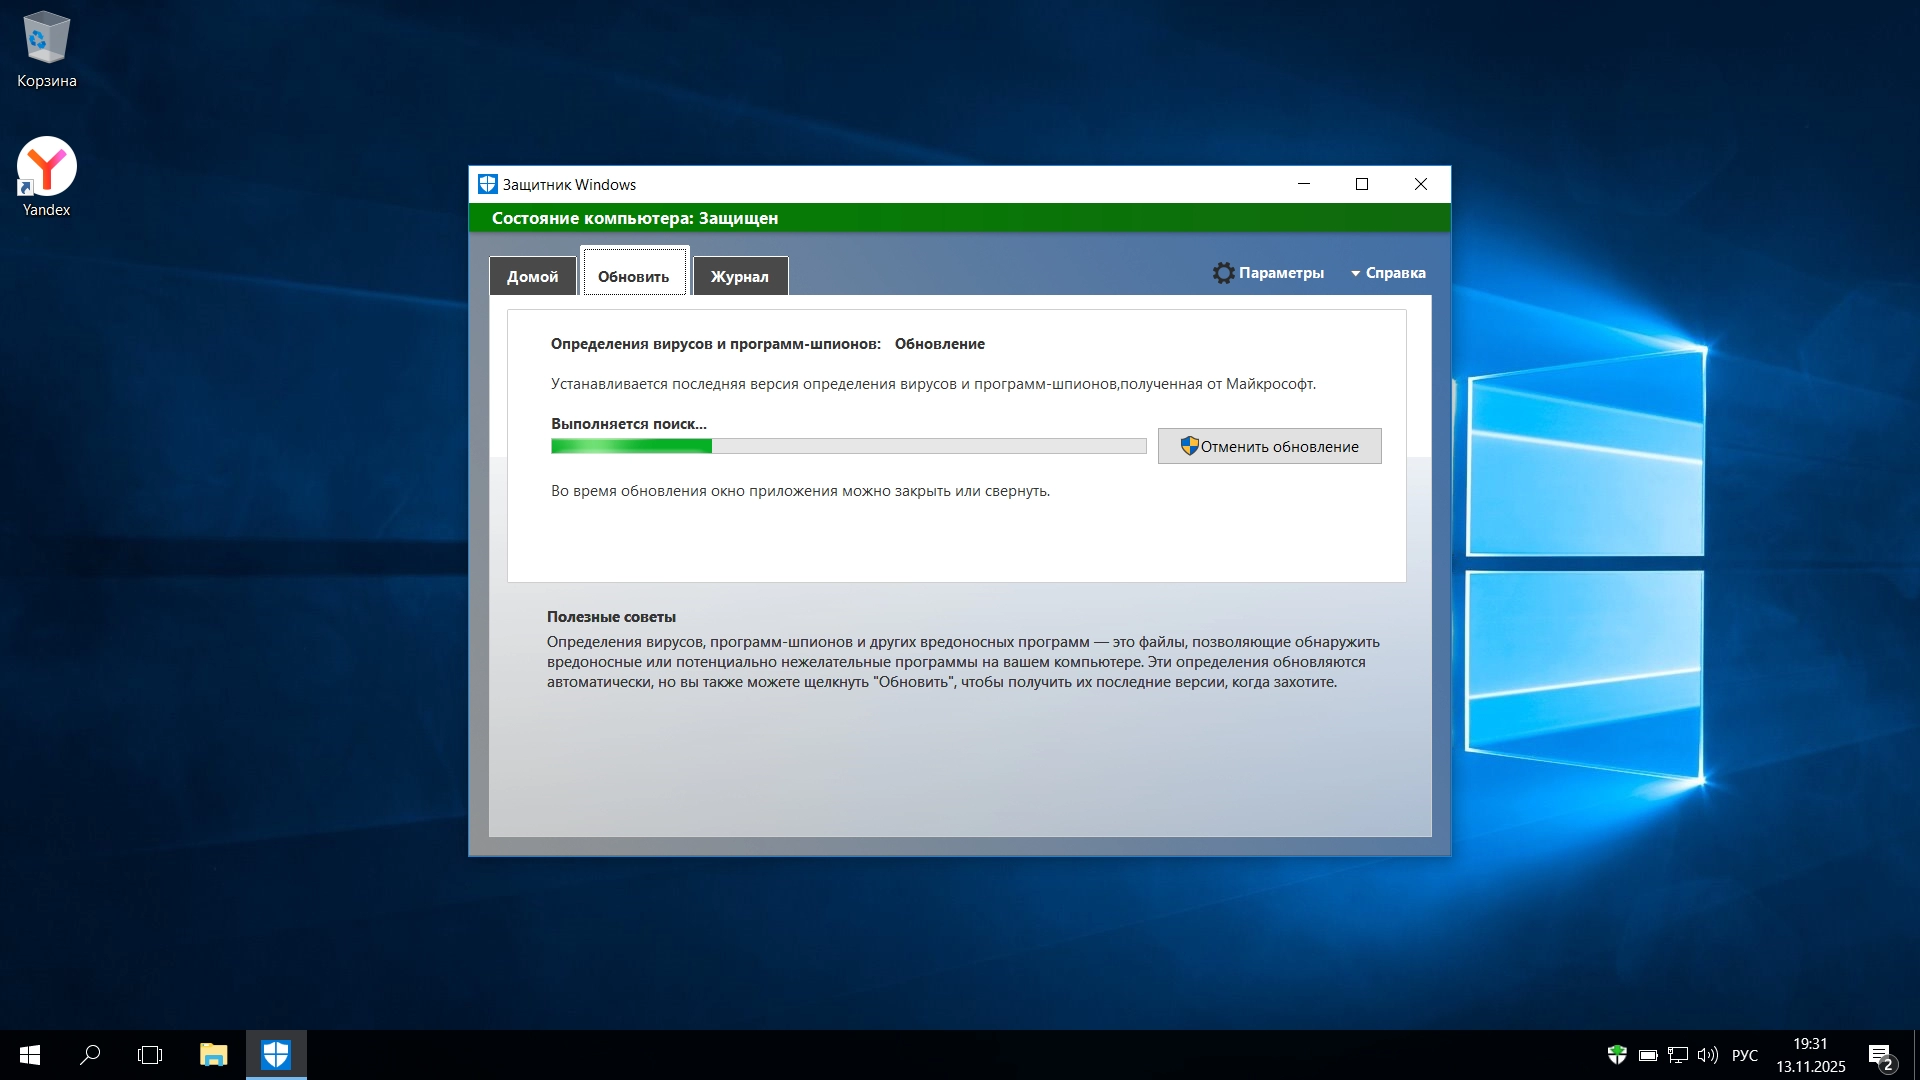The height and width of the screenshot is (1080, 1920).
Task: Click the shield icon in the title bar
Action: (x=487, y=184)
